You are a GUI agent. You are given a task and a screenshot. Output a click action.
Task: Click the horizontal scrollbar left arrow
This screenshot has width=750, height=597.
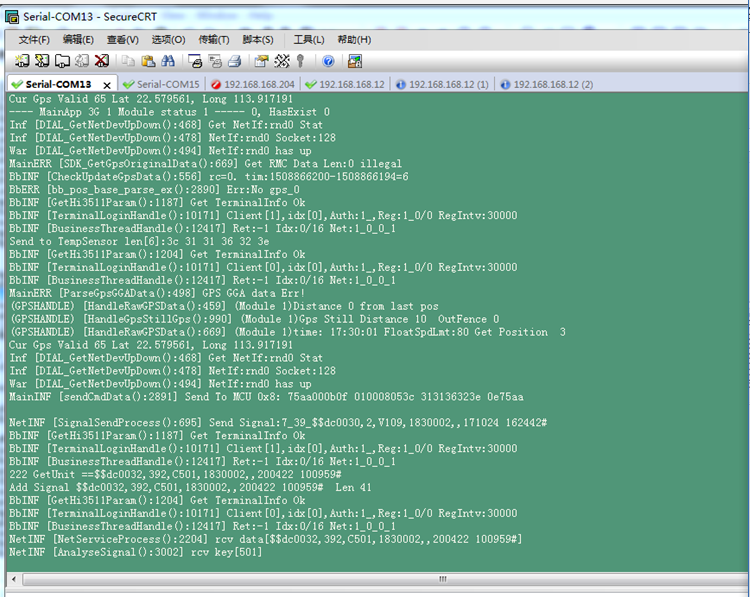coord(14,579)
